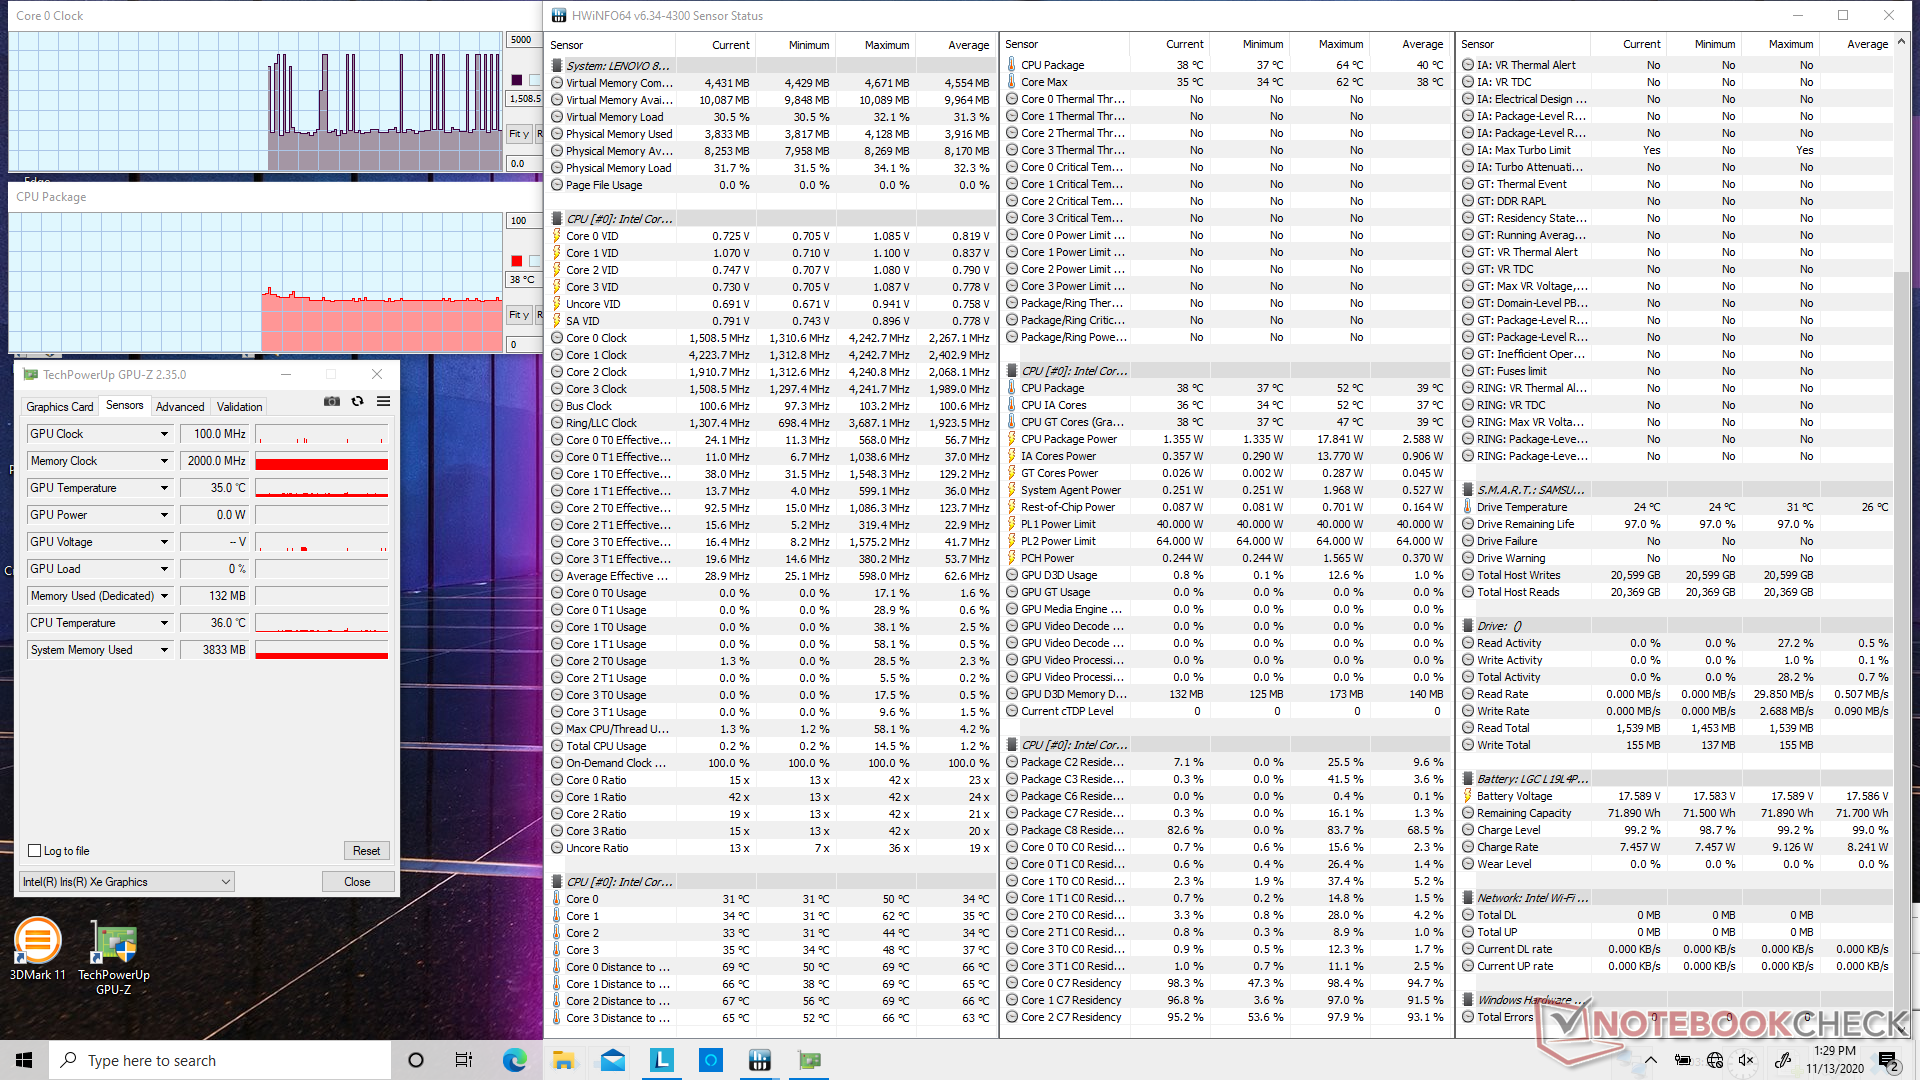Expand the GPU Temperature sensor dropdown
The width and height of the screenshot is (1920, 1080).
coord(164,488)
